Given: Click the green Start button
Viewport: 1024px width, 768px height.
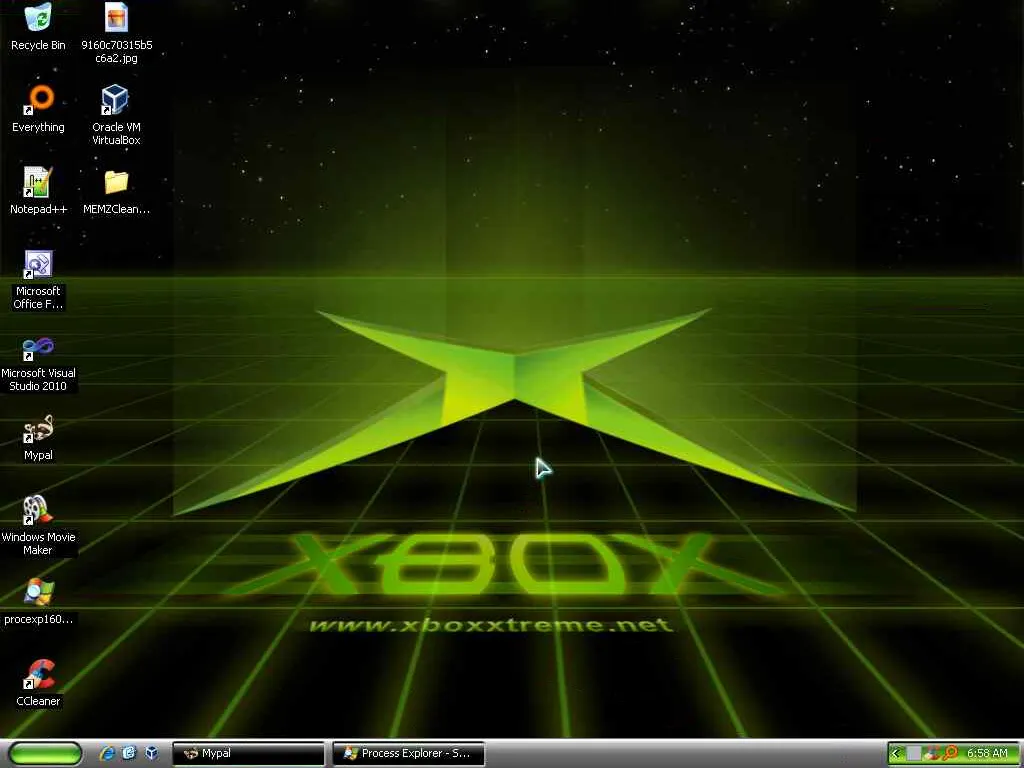Looking at the screenshot, I should tap(45, 754).
